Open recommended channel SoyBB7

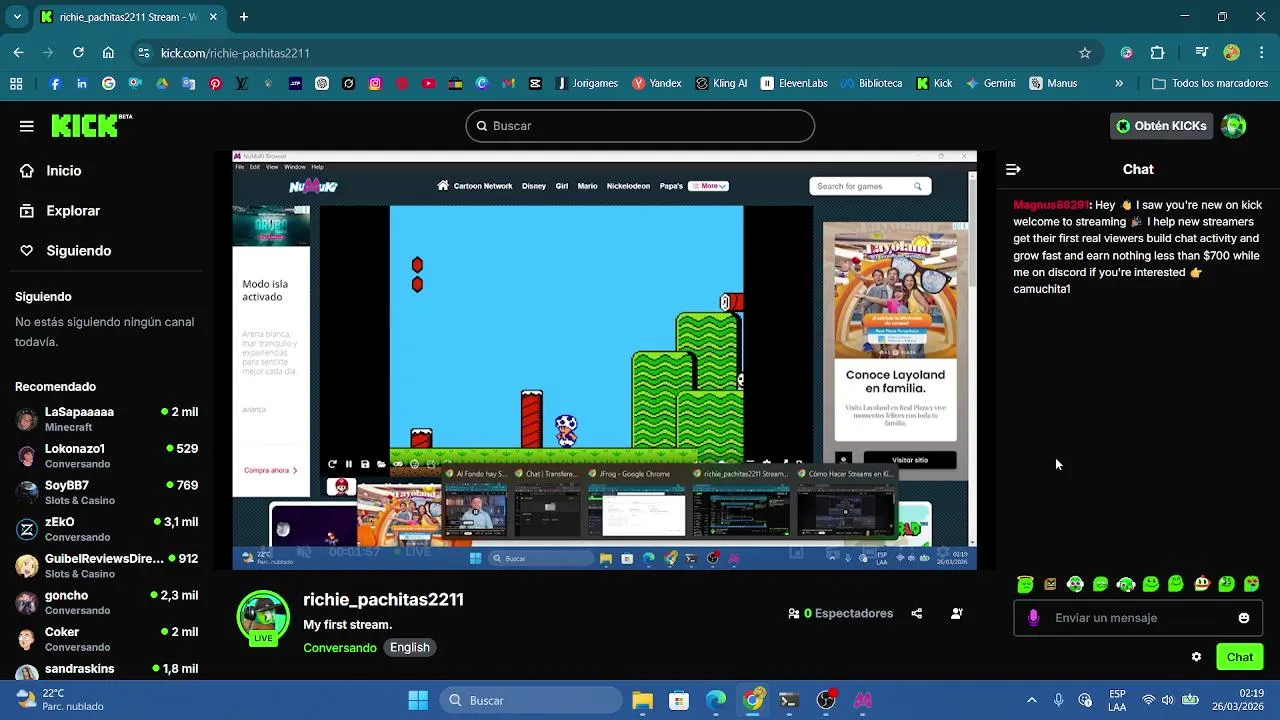click(x=107, y=493)
